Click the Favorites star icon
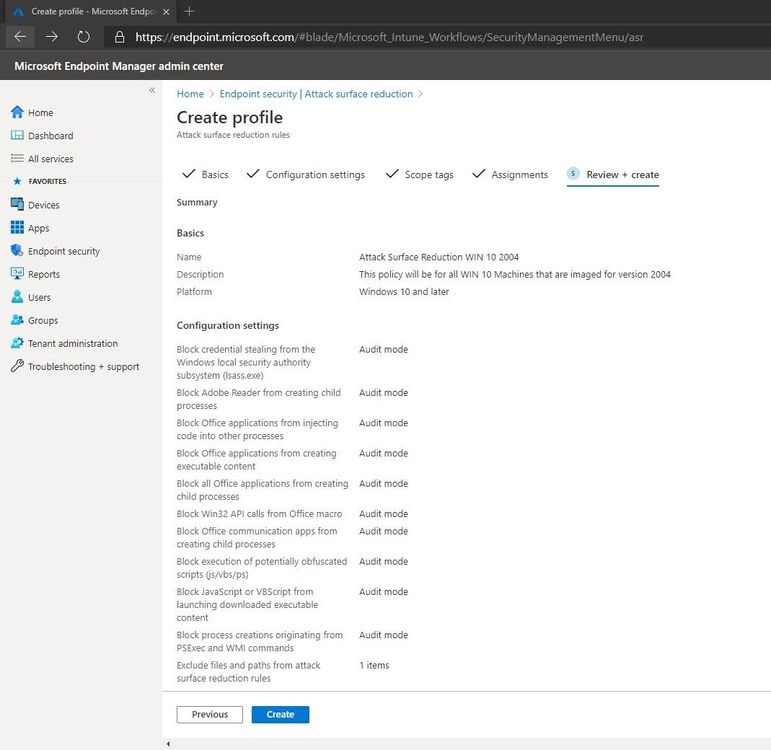Viewport: 771px width, 750px height. click(x=17, y=181)
